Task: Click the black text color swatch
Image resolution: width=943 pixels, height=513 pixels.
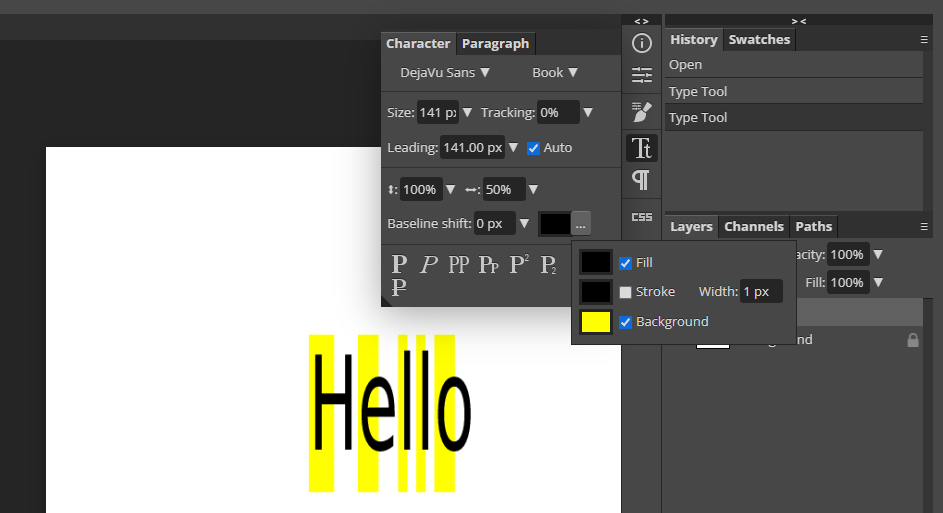Action: (x=554, y=224)
